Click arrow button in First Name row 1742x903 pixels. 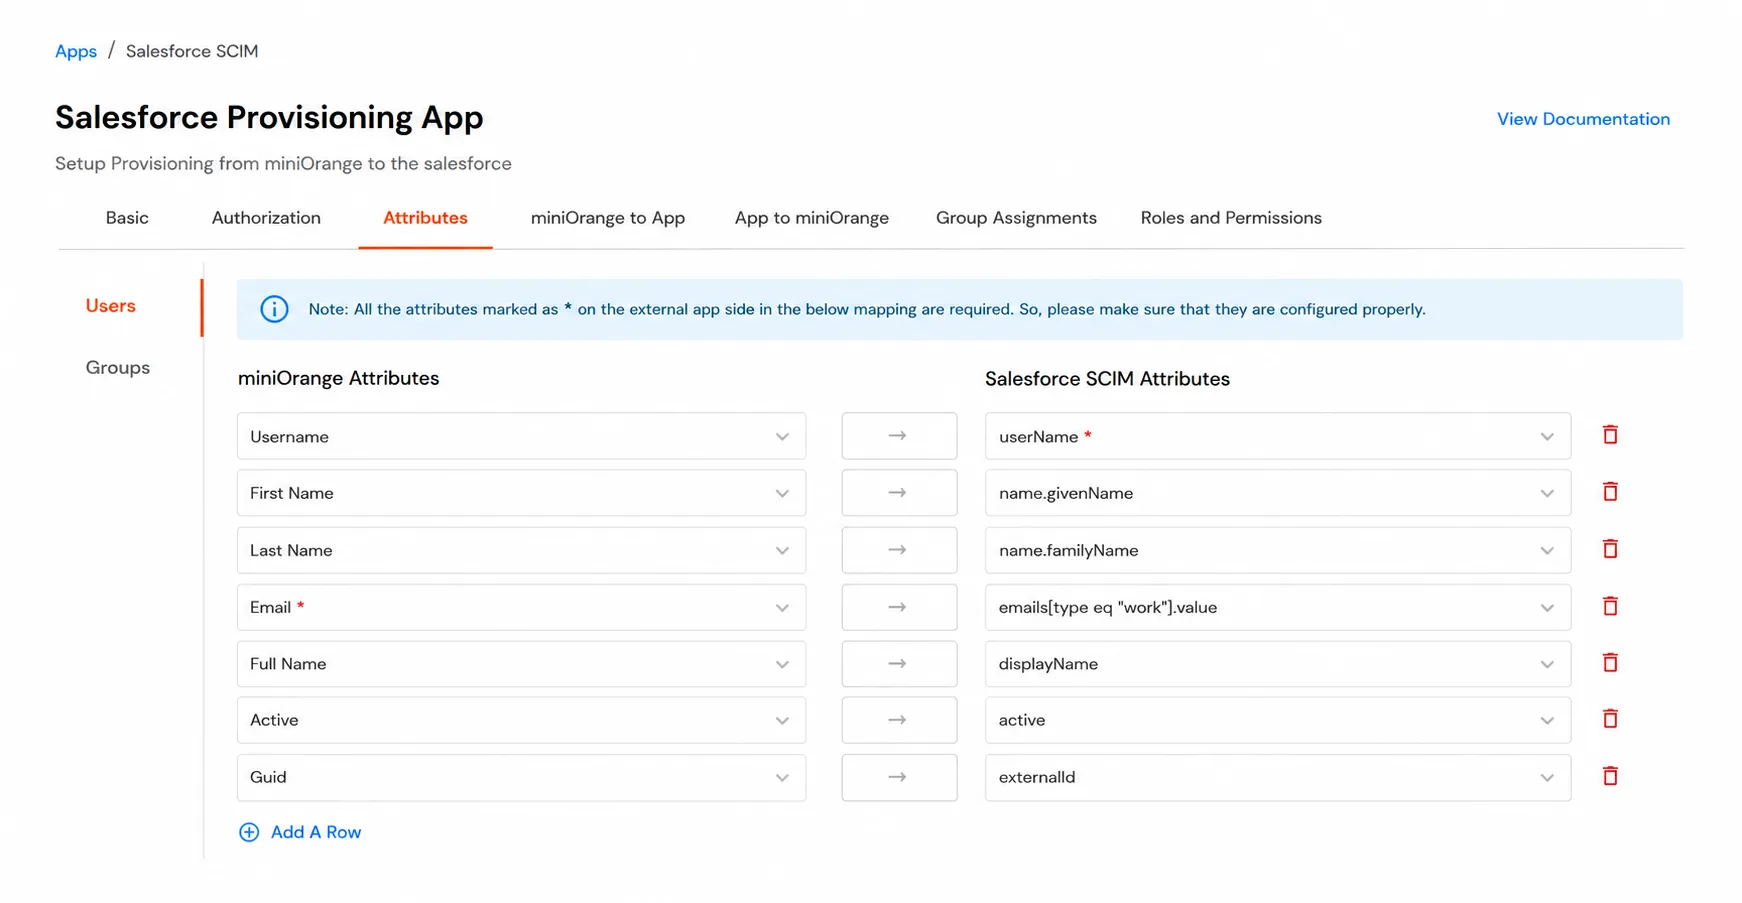click(x=899, y=493)
